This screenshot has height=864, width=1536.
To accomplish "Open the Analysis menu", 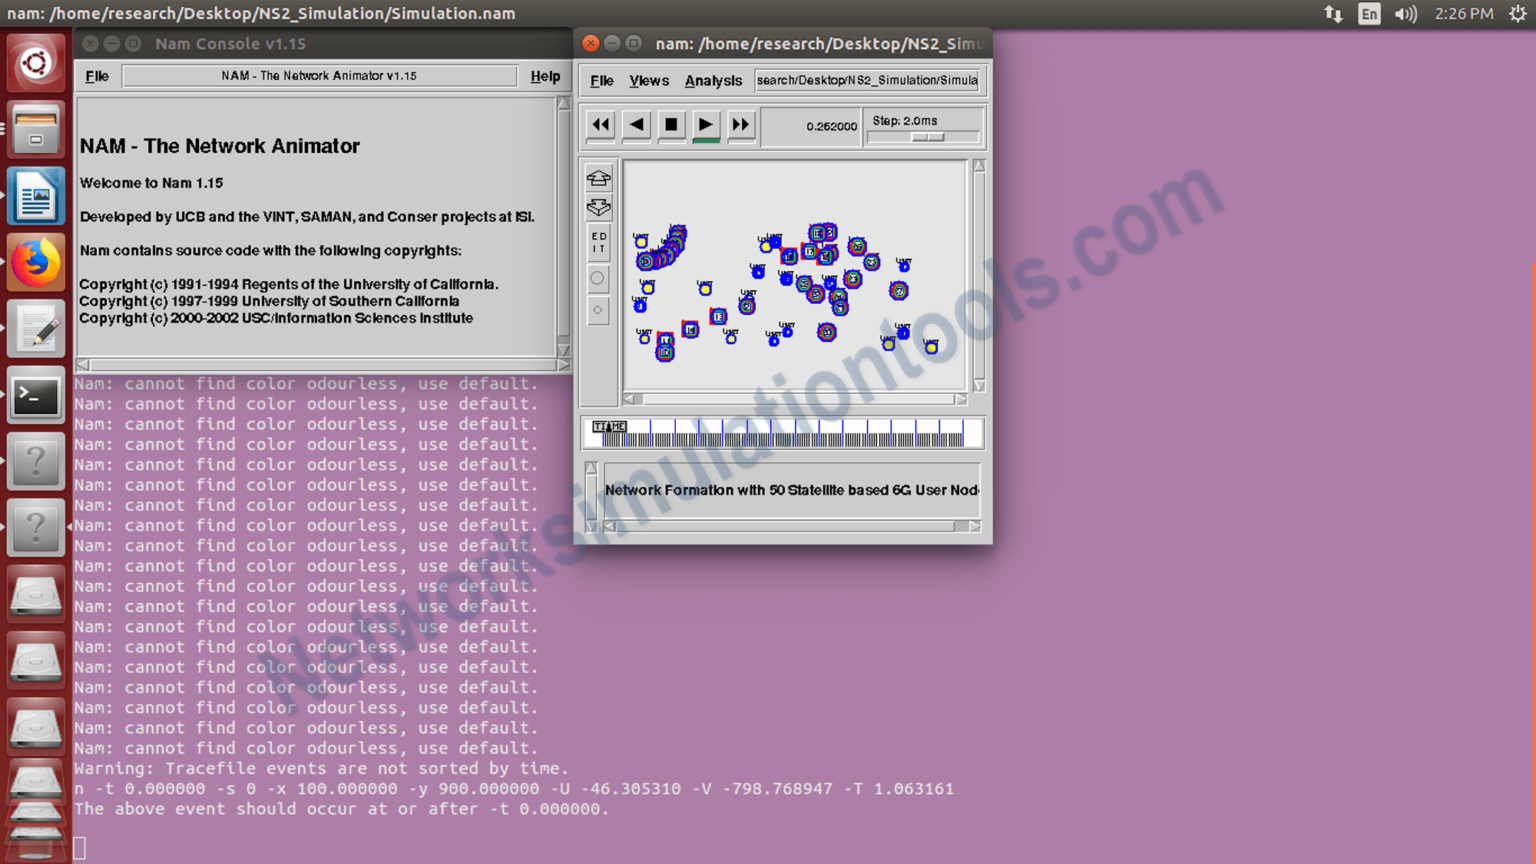I will pos(712,80).
